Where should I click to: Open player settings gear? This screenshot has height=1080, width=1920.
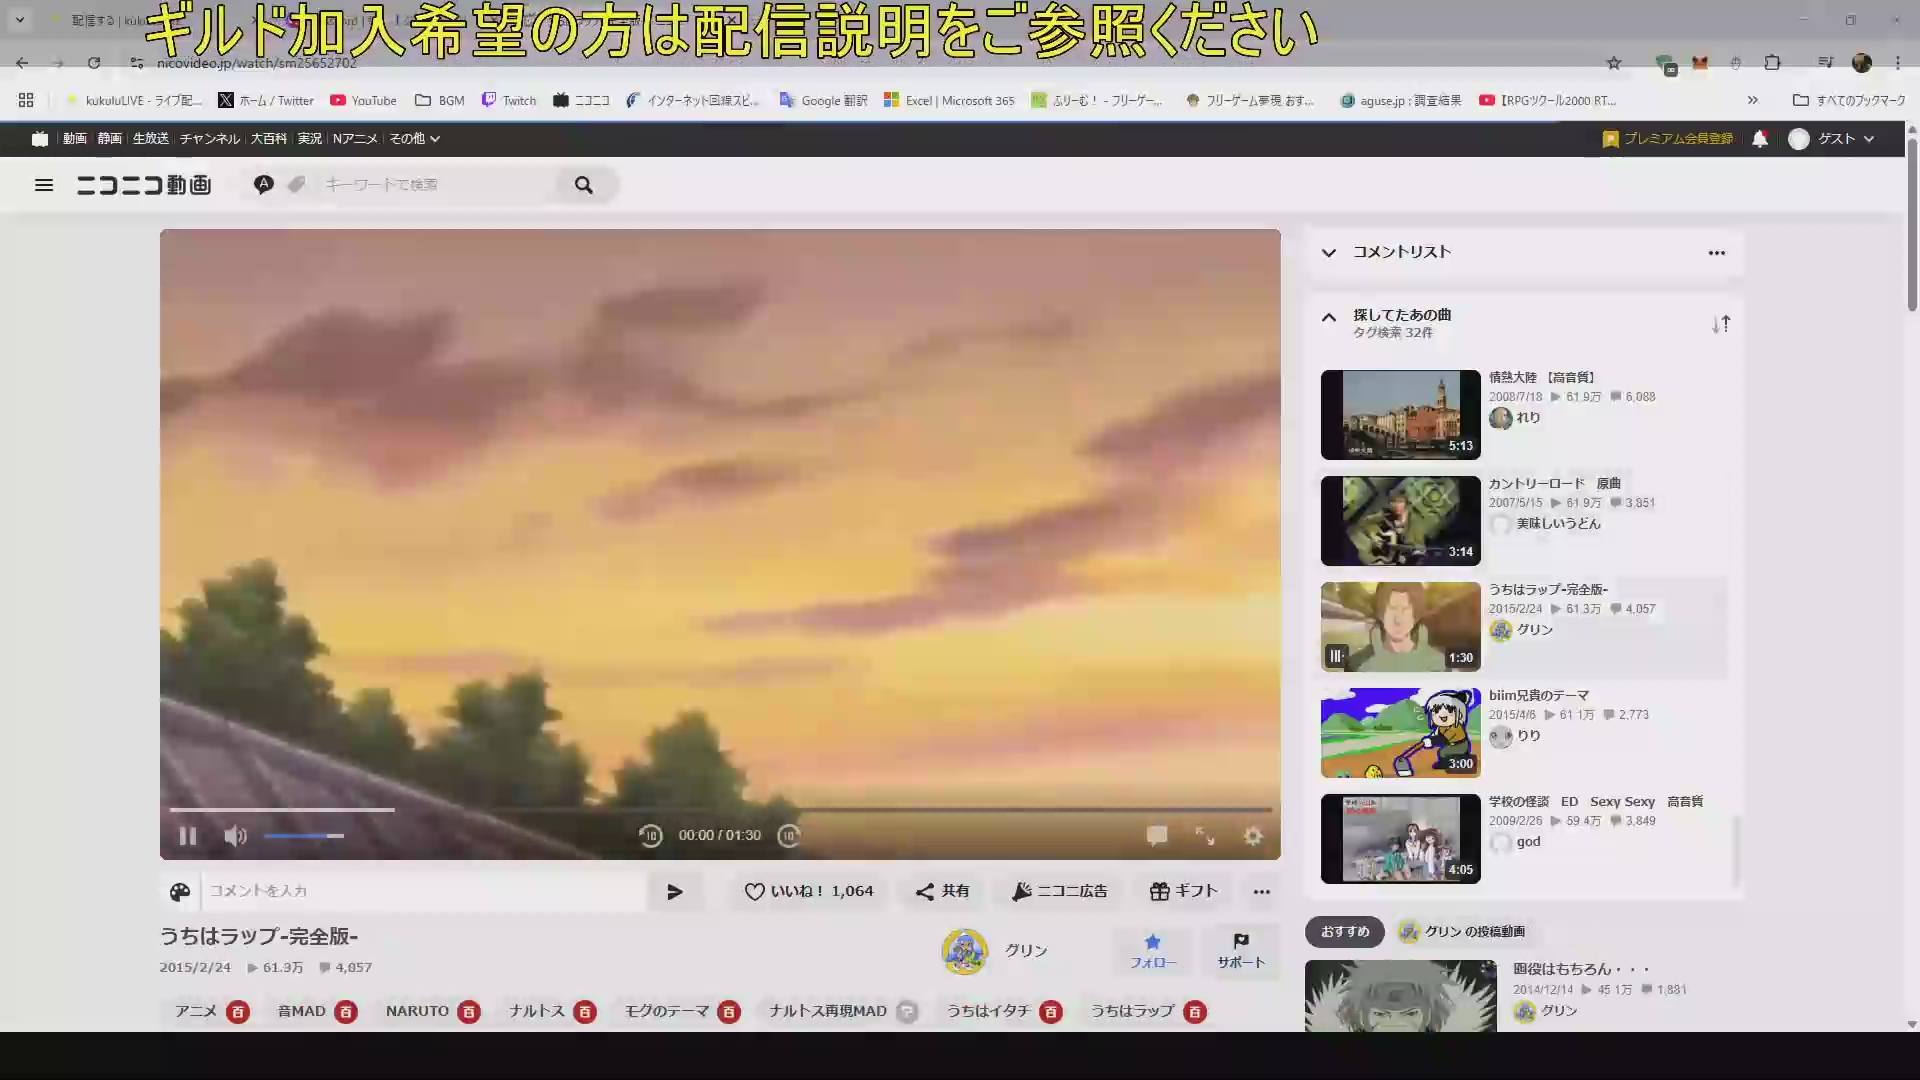pyautogui.click(x=1253, y=836)
